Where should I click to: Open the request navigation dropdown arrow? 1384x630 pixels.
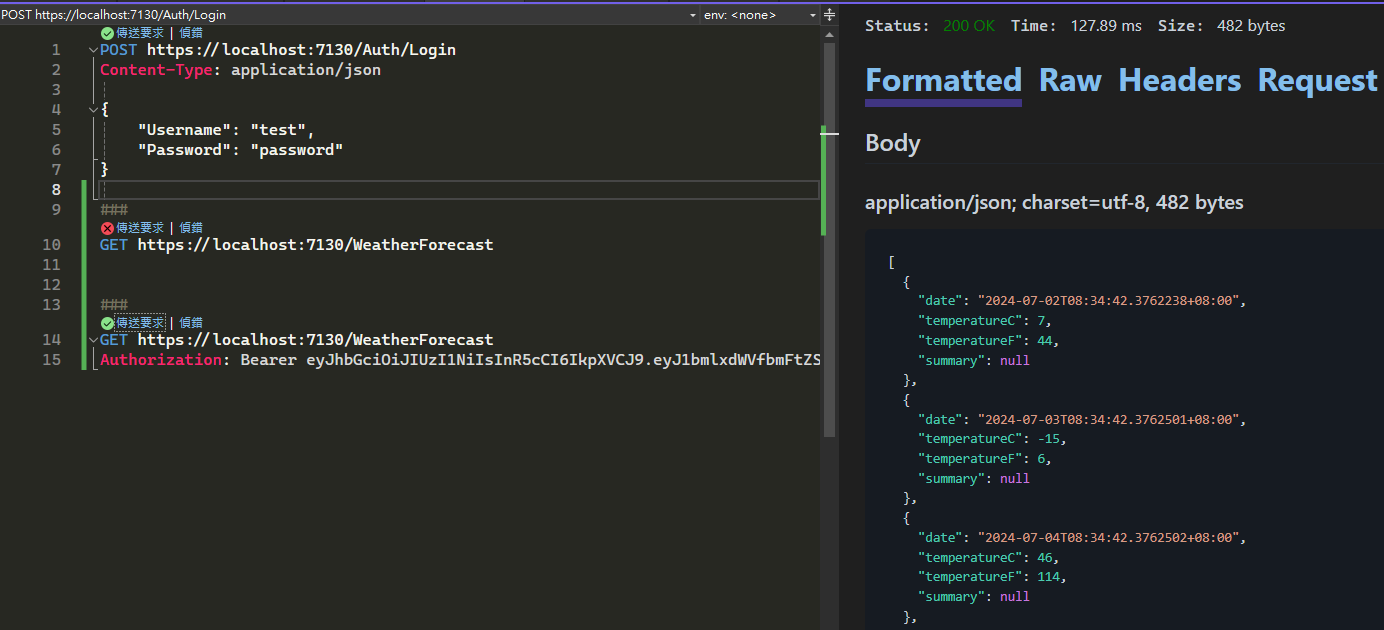[694, 15]
